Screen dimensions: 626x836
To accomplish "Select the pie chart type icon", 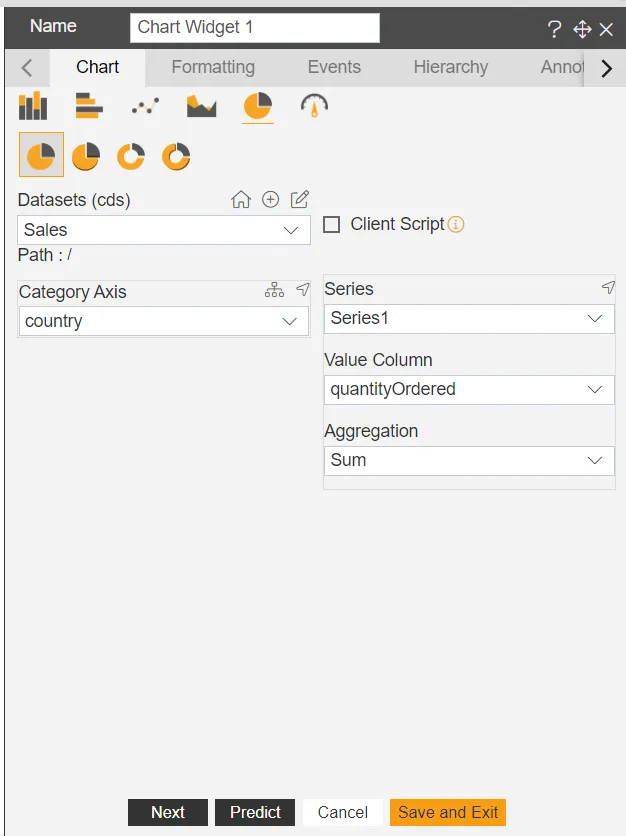I will pos(258,106).
